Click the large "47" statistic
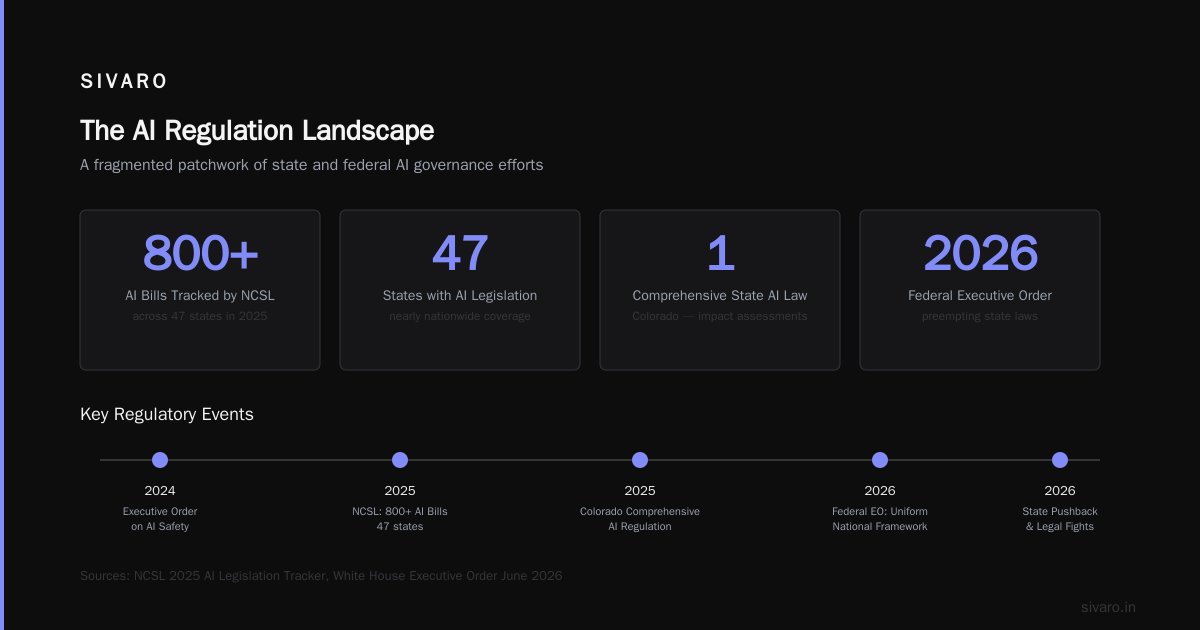 [x=460, y=253]
